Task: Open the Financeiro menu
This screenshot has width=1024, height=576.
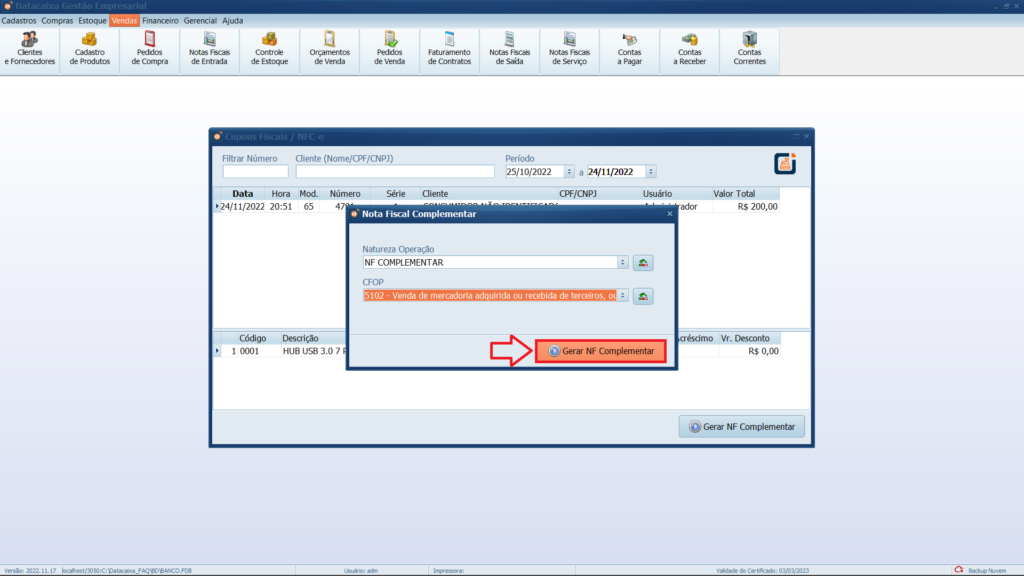Action: (160, 20)
